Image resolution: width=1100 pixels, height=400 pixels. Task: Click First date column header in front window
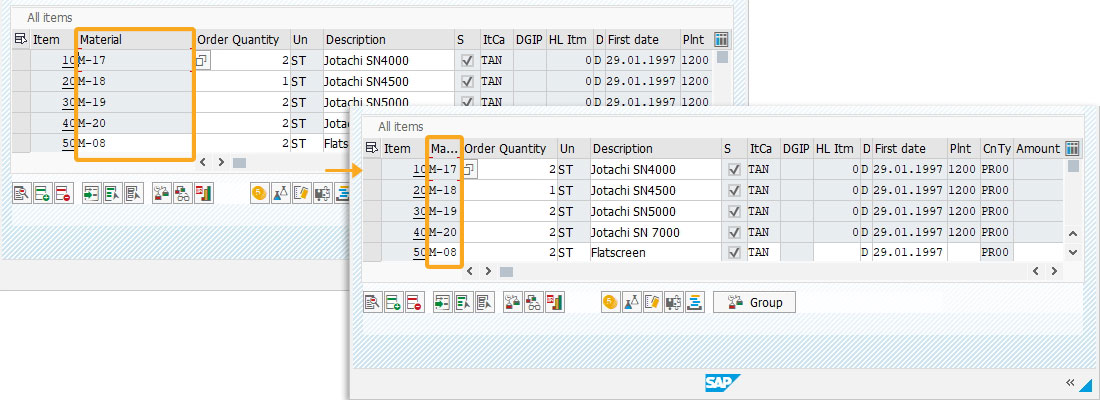[908, 149]
